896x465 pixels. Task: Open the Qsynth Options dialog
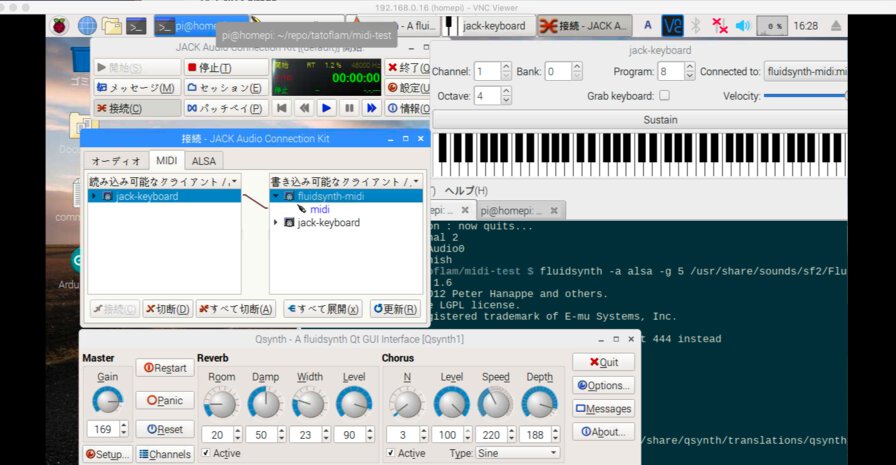tap(603, 386)
